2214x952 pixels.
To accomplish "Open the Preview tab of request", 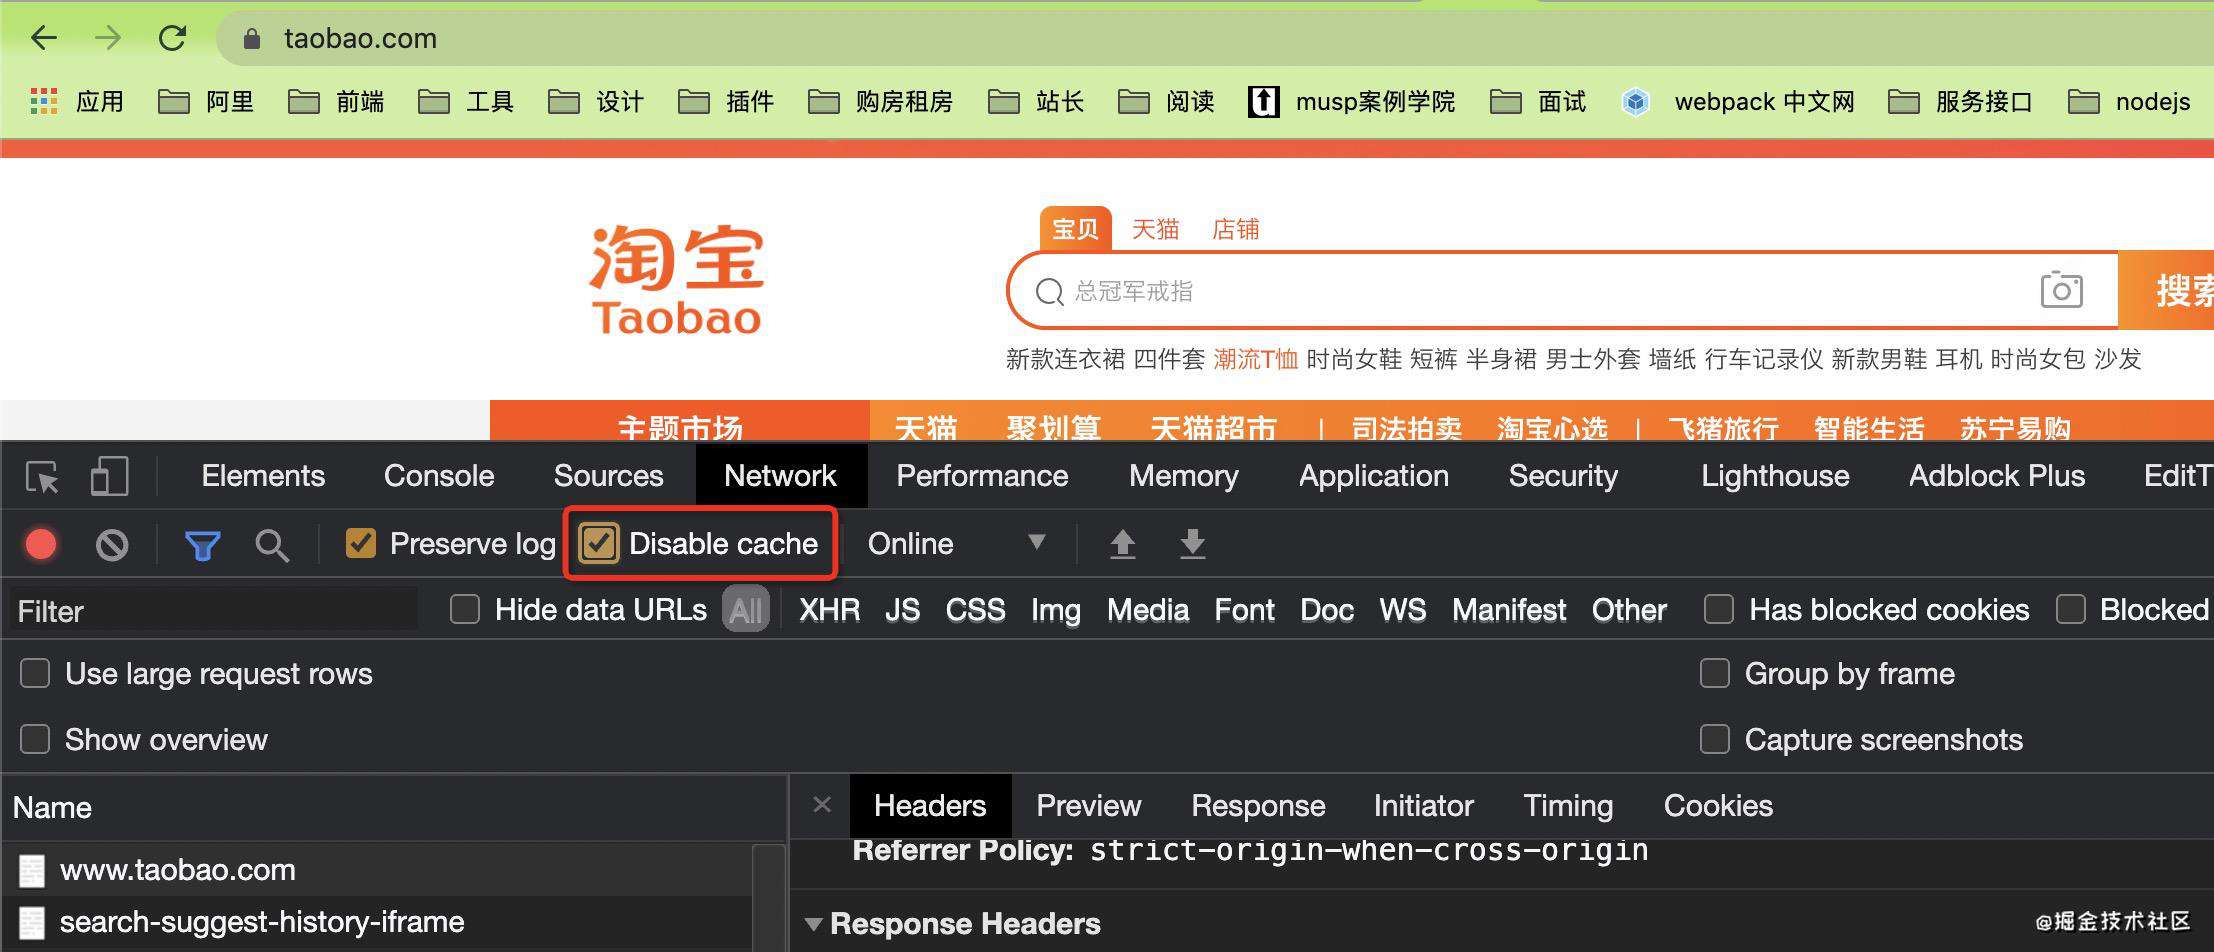I will coord(1088,806).
